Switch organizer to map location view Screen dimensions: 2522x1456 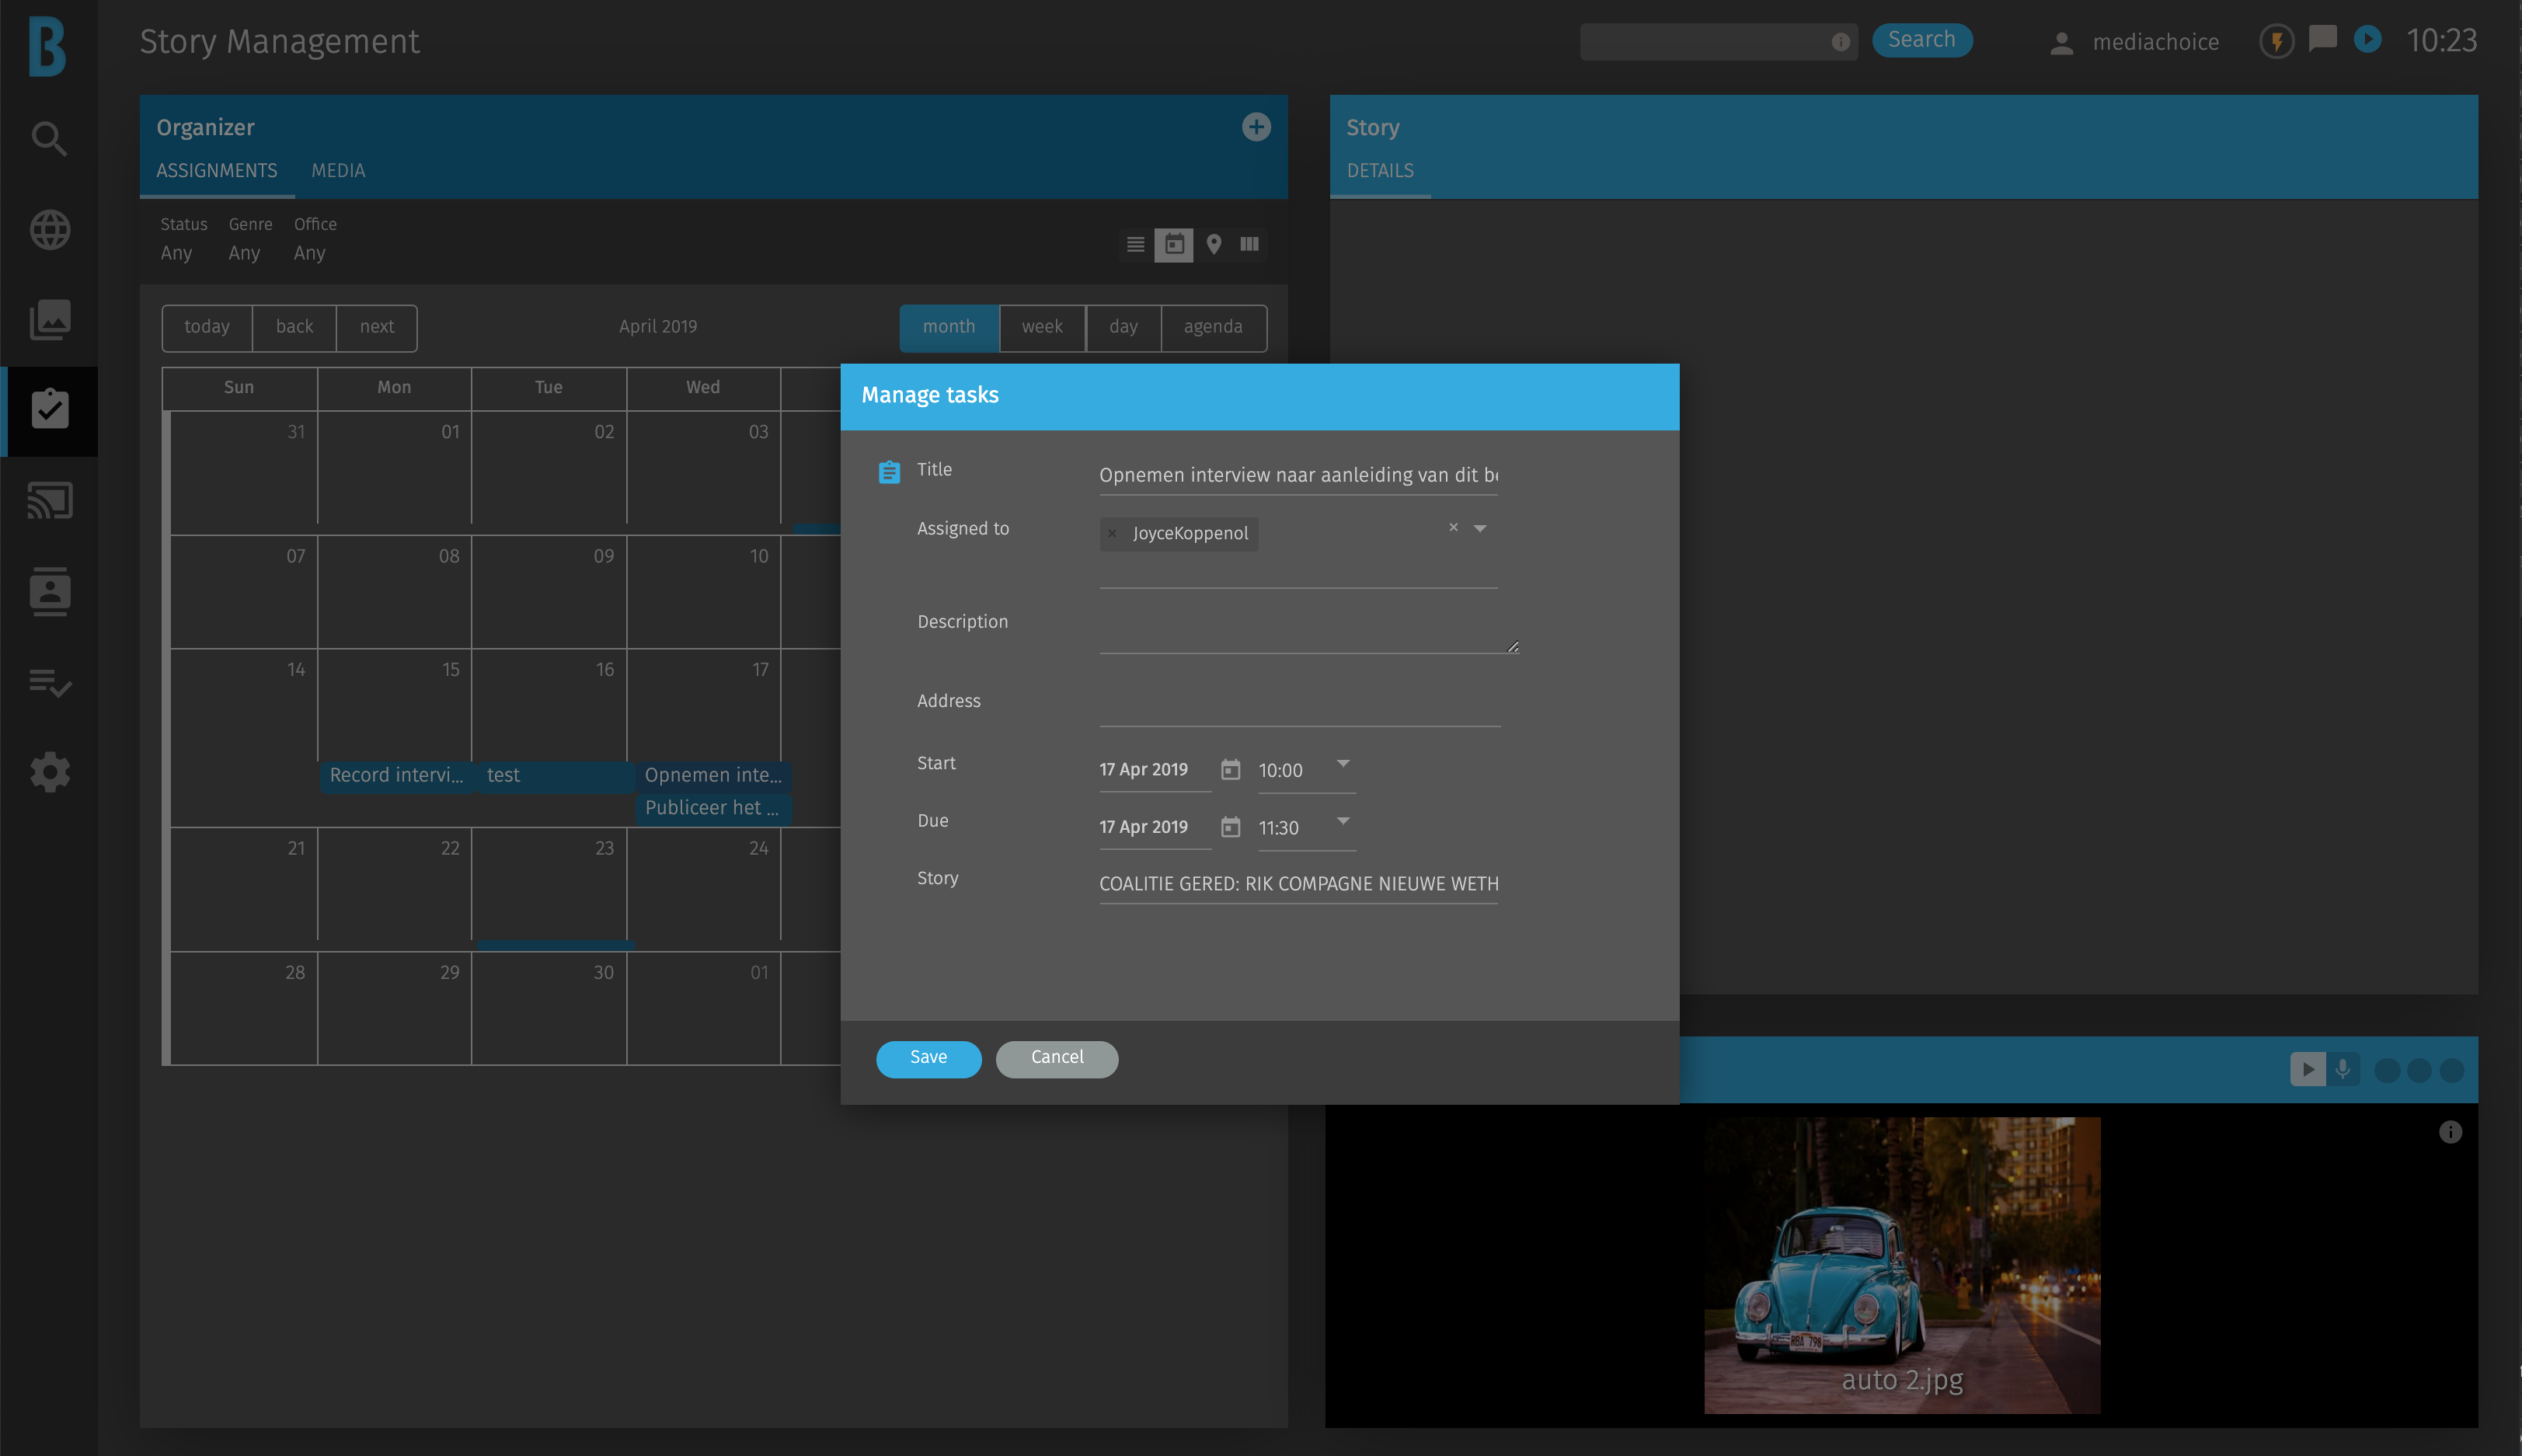point(1213,244)
